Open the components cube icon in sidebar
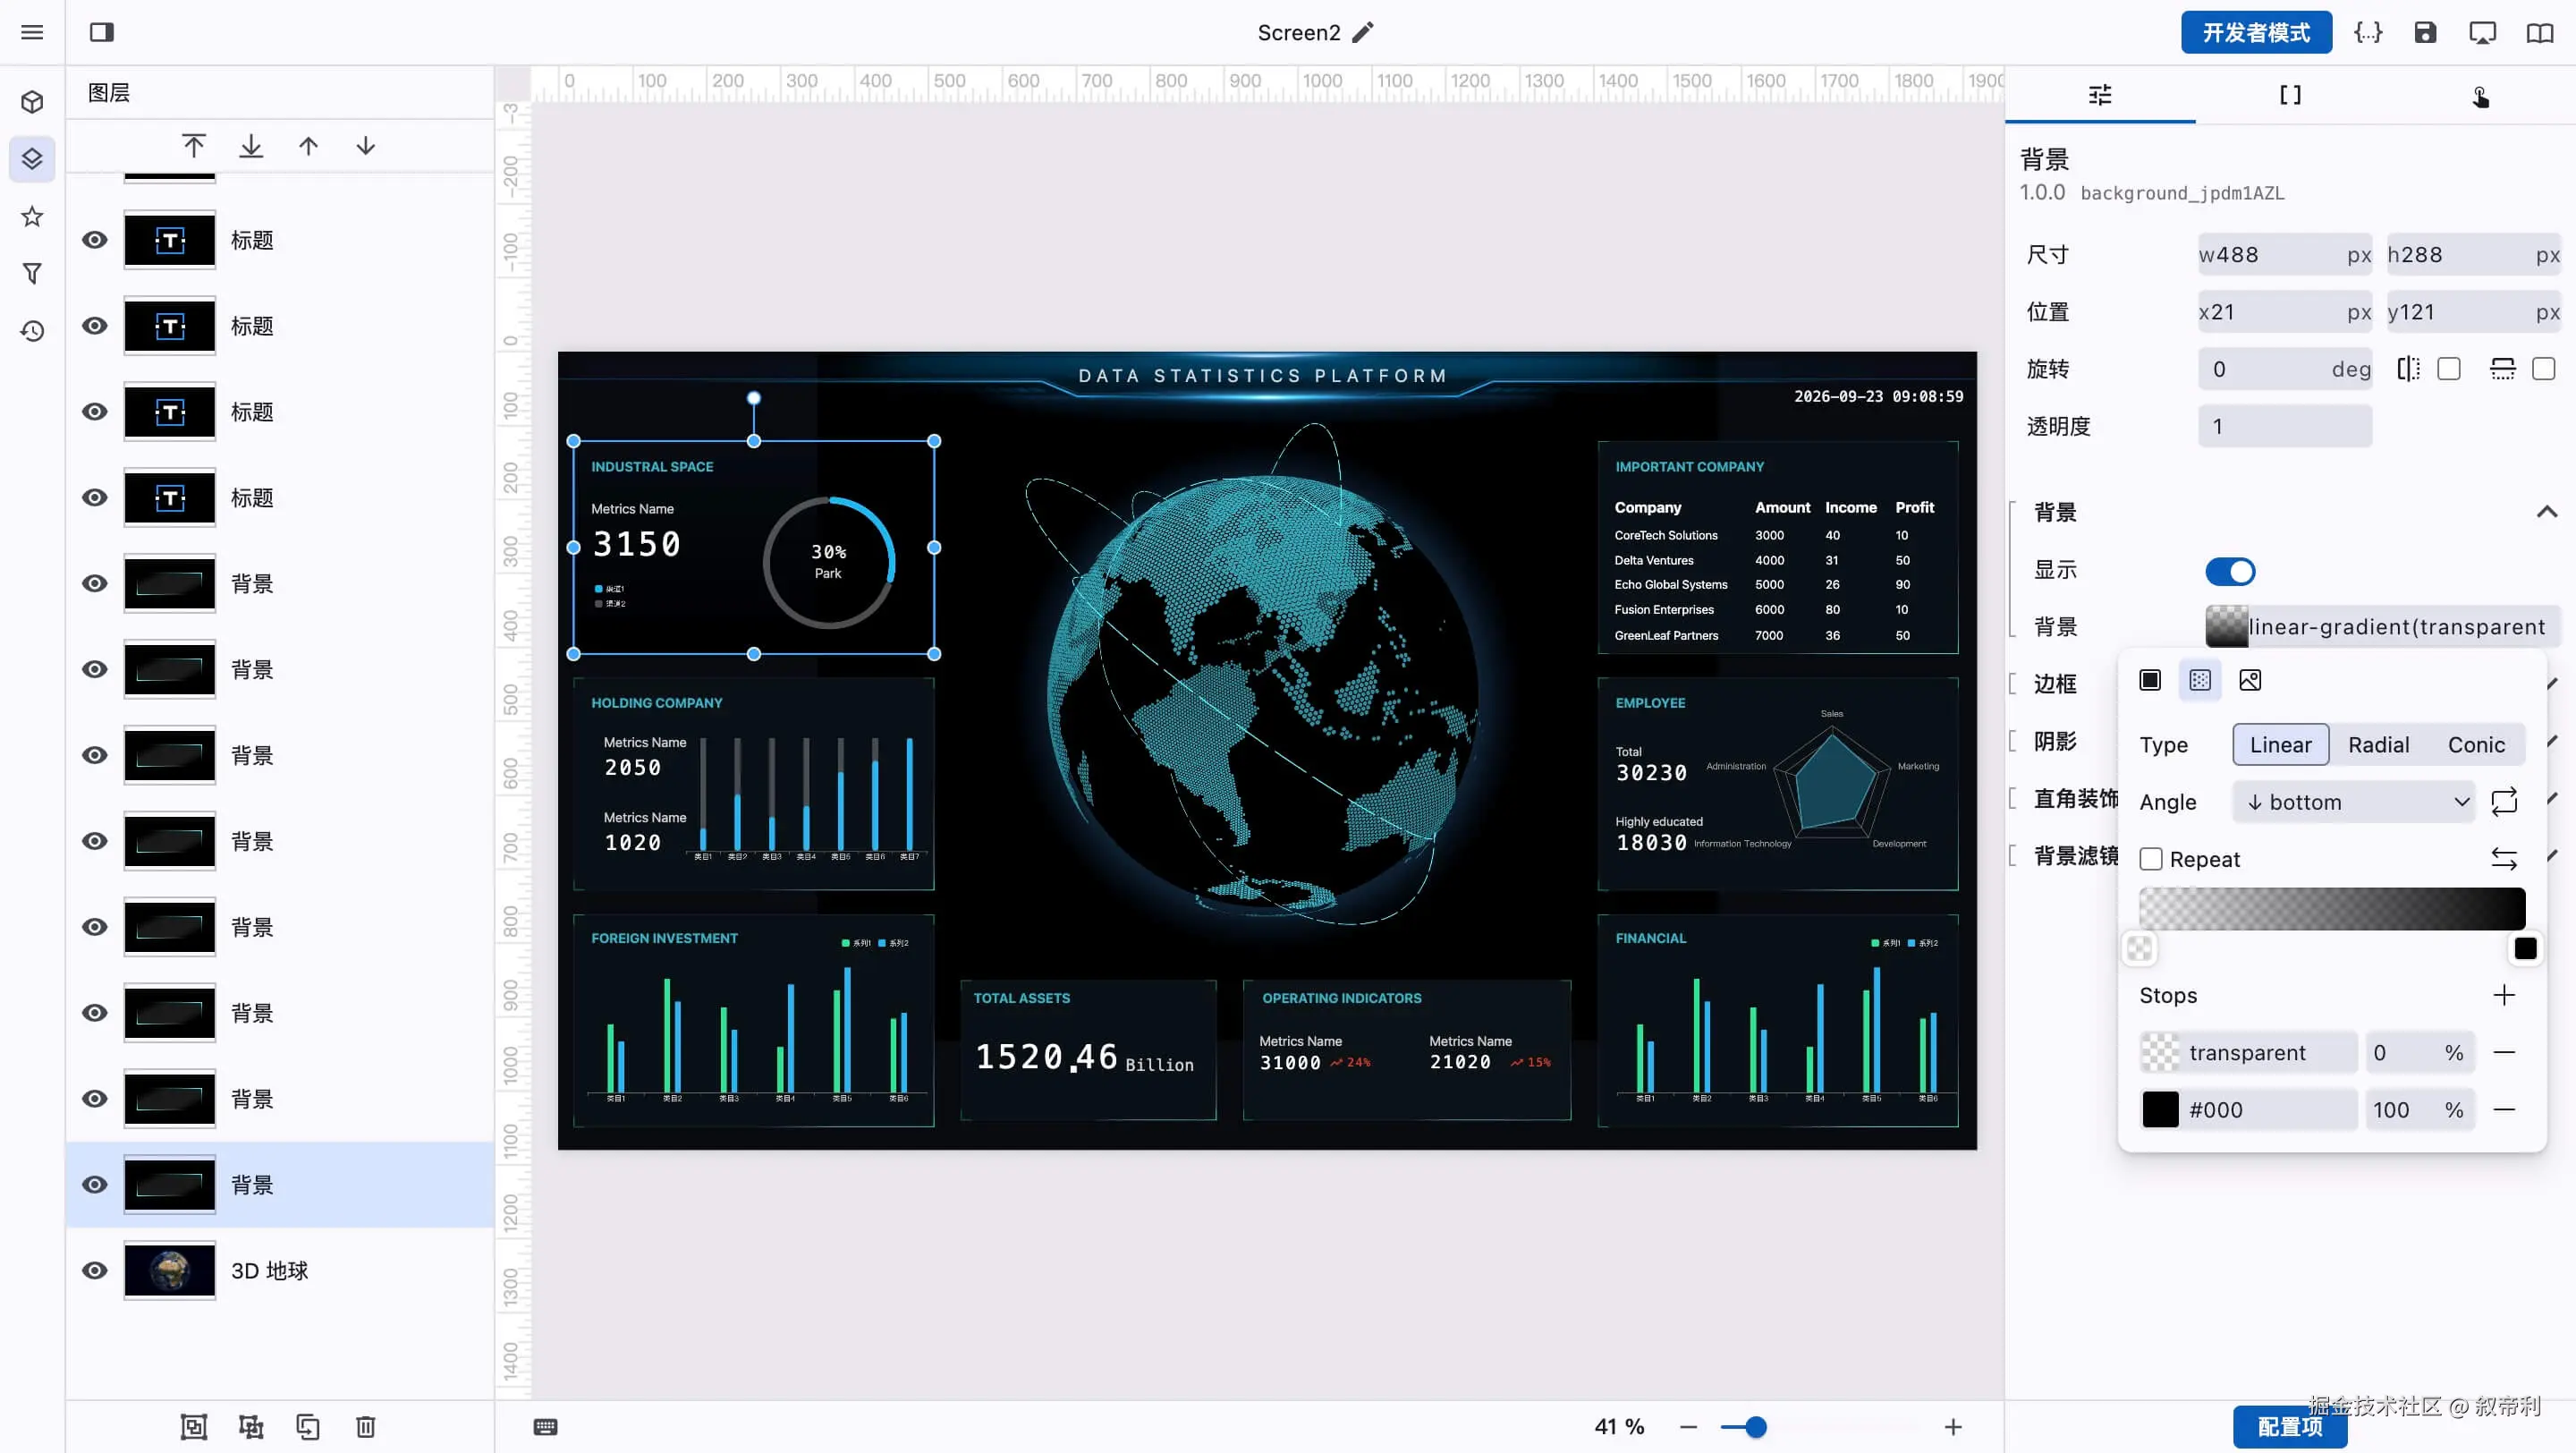This screenshot has width=2576, height=1453. tap(32, 102)
